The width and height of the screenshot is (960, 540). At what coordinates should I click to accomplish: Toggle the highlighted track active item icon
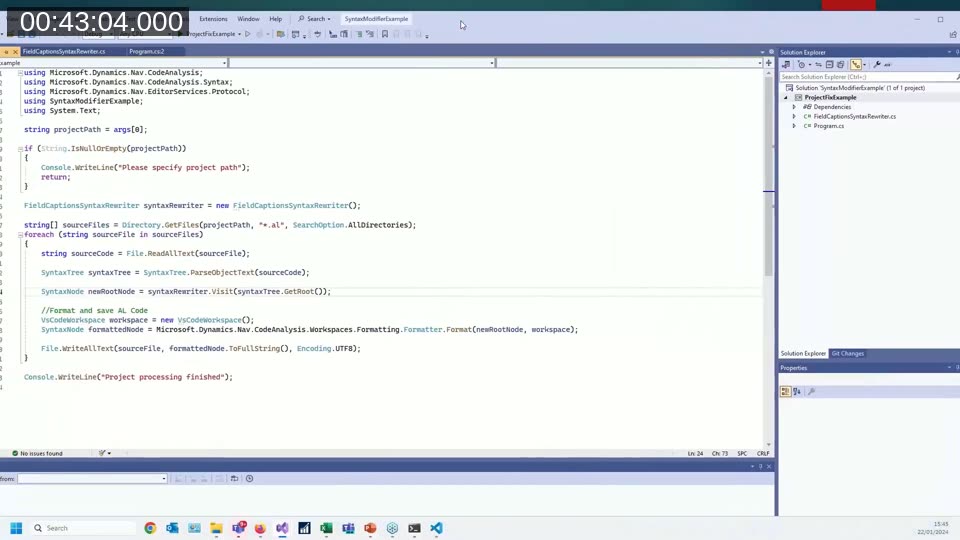tap(856, 65)
